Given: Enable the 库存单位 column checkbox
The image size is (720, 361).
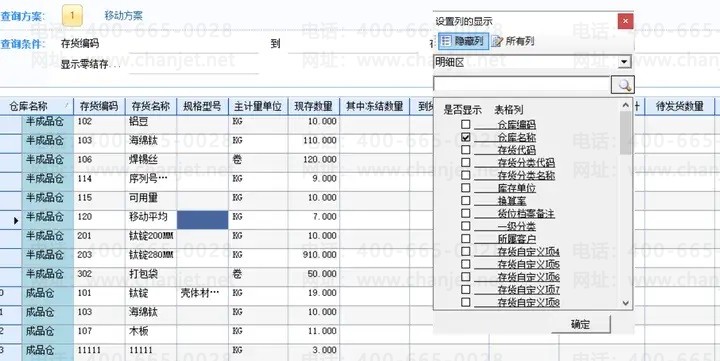Looking at the screenshot, I should tap(466, 188).
